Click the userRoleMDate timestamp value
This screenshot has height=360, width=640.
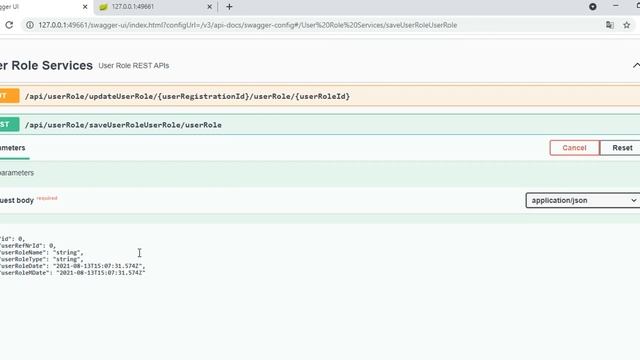click(100, 273)
